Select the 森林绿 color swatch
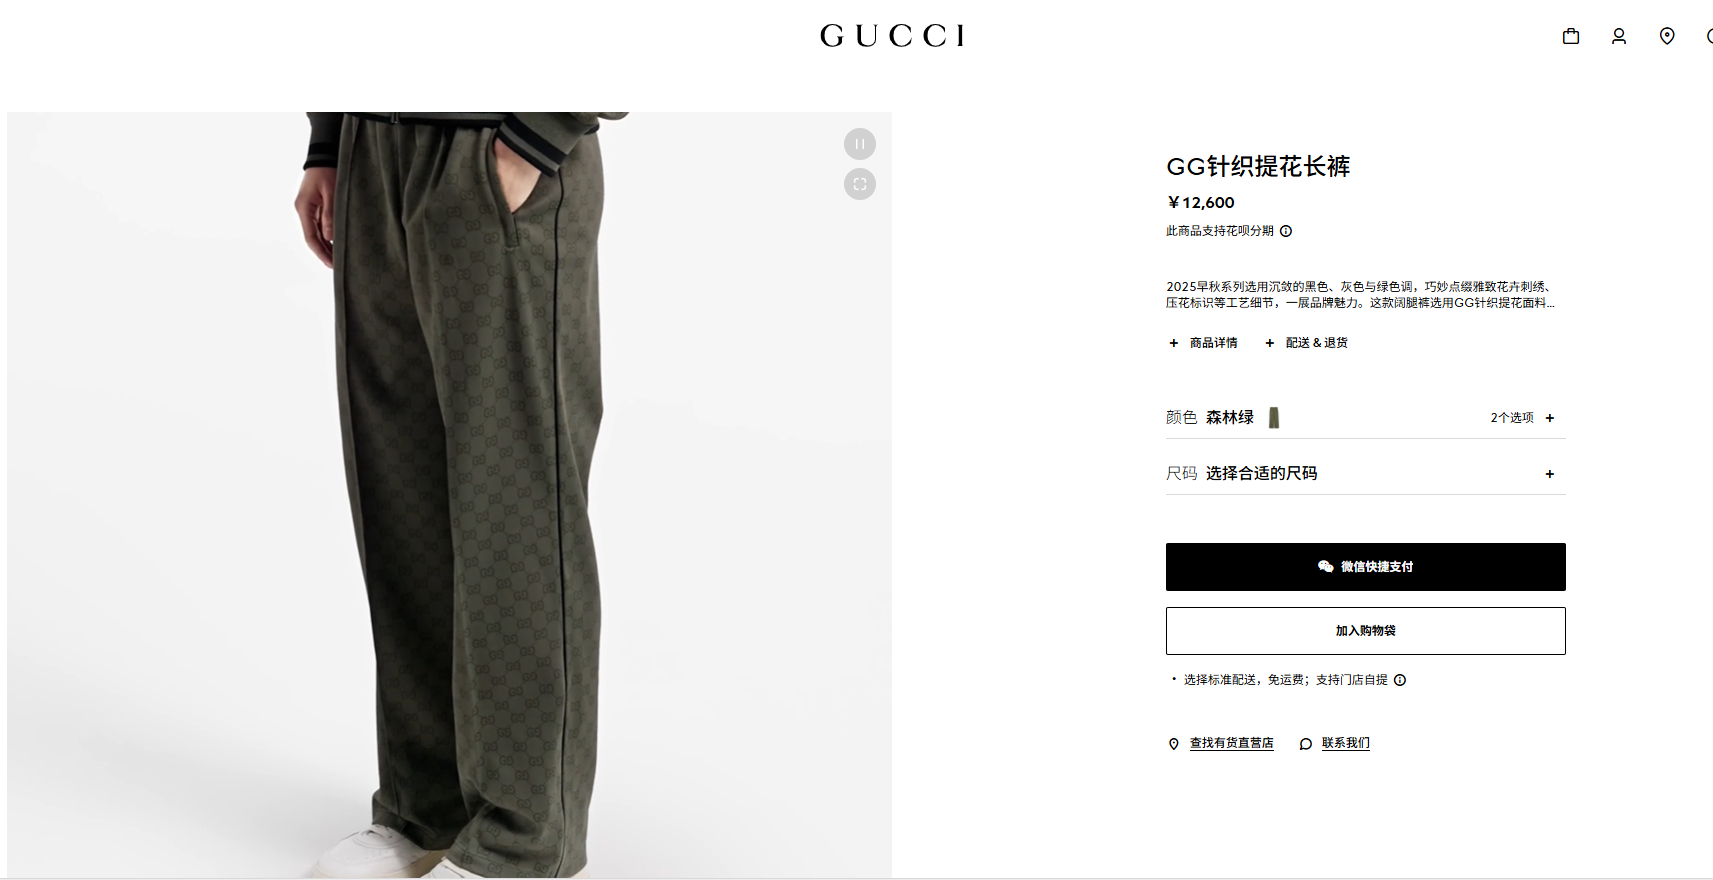Image resolution: width=1713 pixels, height=880 pixels. click(1274, 418)
